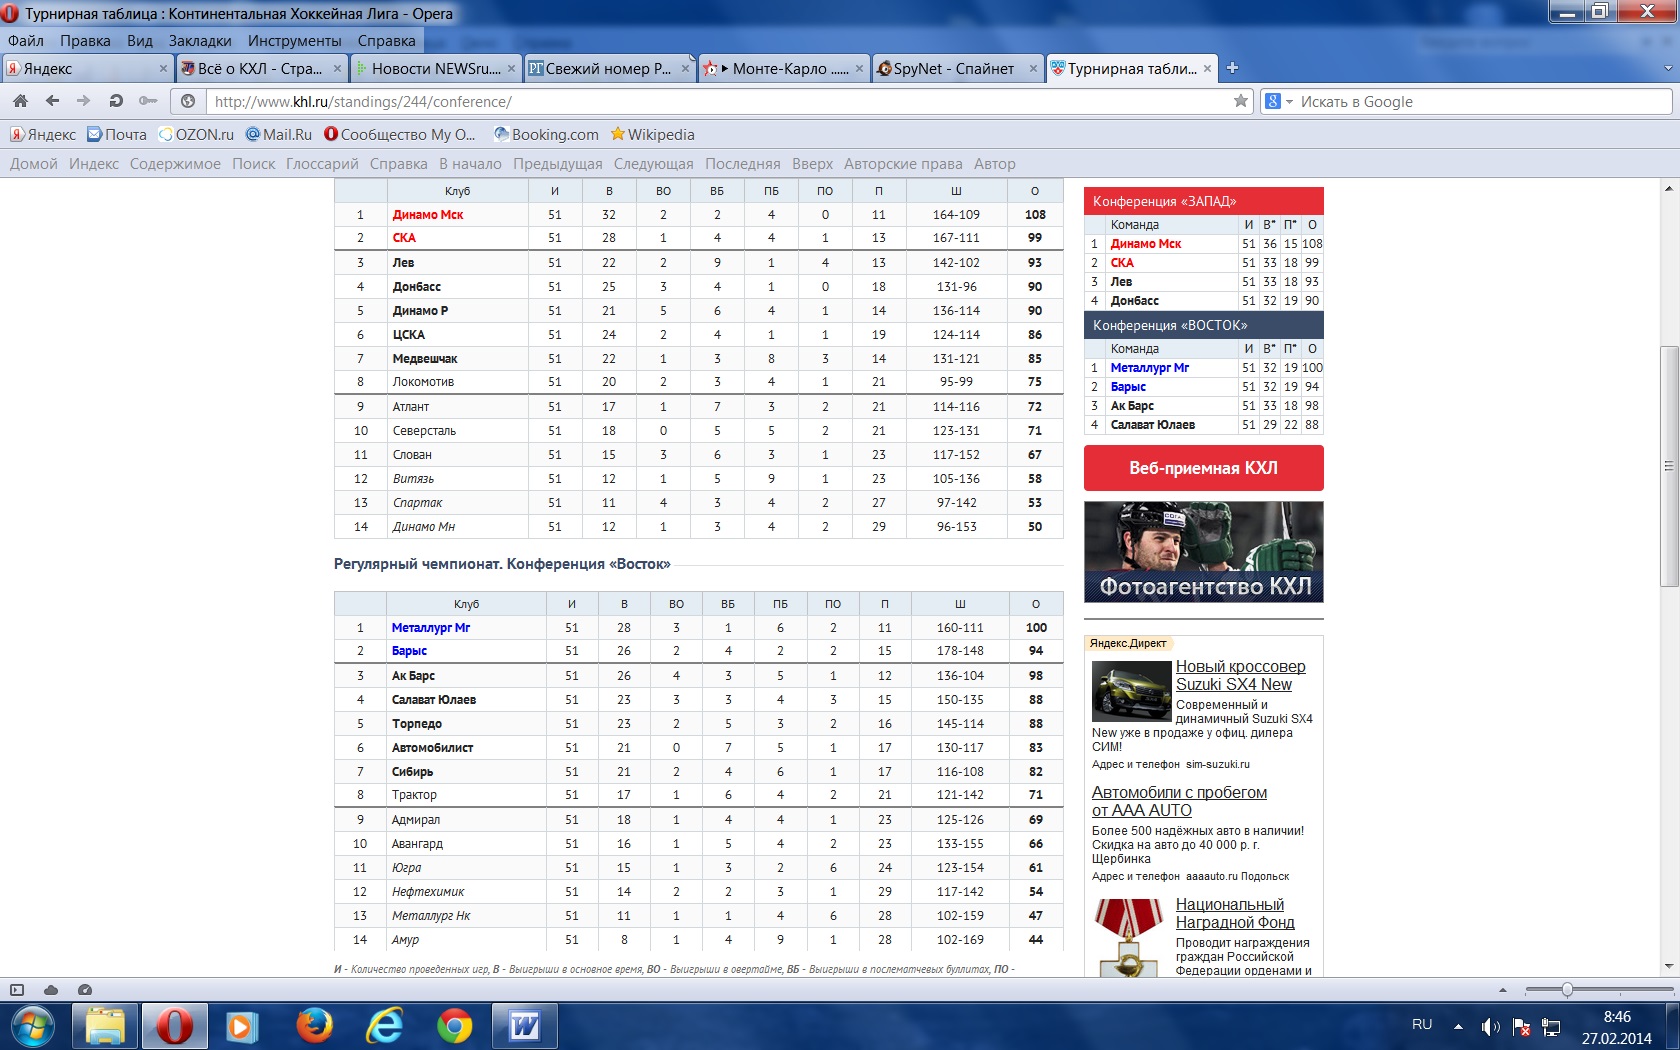Open Металлург Мг link in East table

point(431,628)
